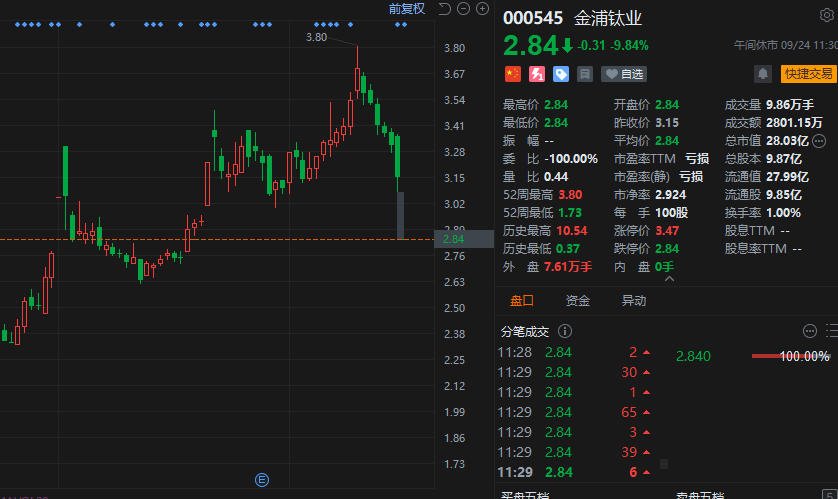Image resolution: width=838 pixels, height=499 pixels.
Task: Click the 快捷交易 quick trade button
Action: (x=808, y=74)
